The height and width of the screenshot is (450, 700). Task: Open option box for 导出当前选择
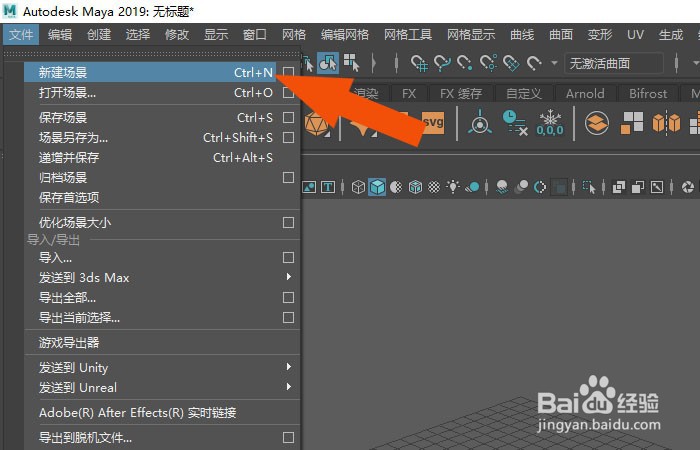tap(288, 317)
